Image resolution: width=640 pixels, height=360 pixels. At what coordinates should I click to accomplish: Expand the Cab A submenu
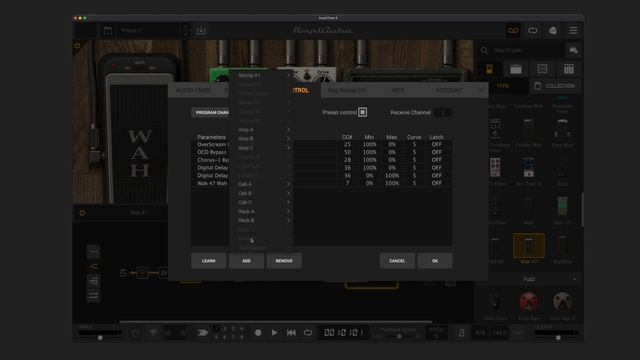tap(261, 184)
